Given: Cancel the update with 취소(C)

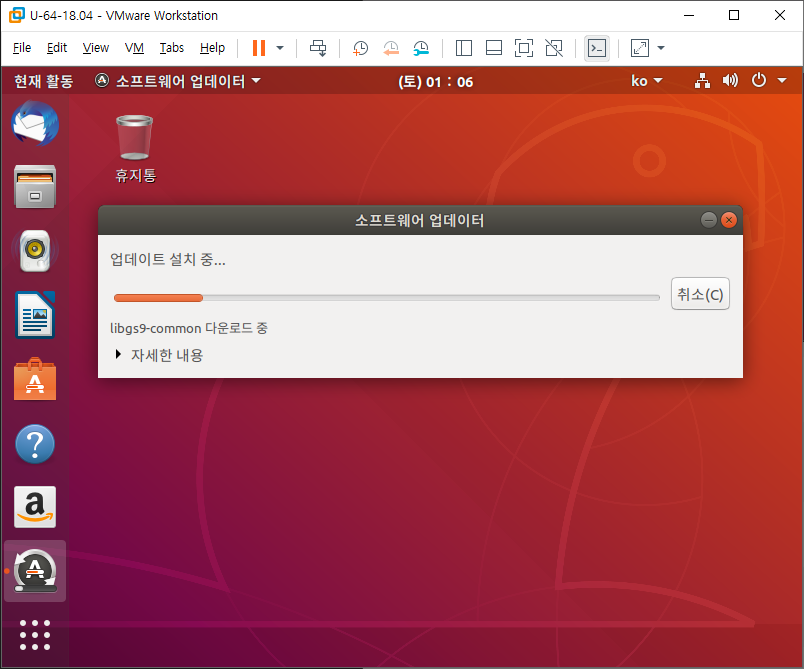Looking at the screenshot, I should (x=700, y=294).
